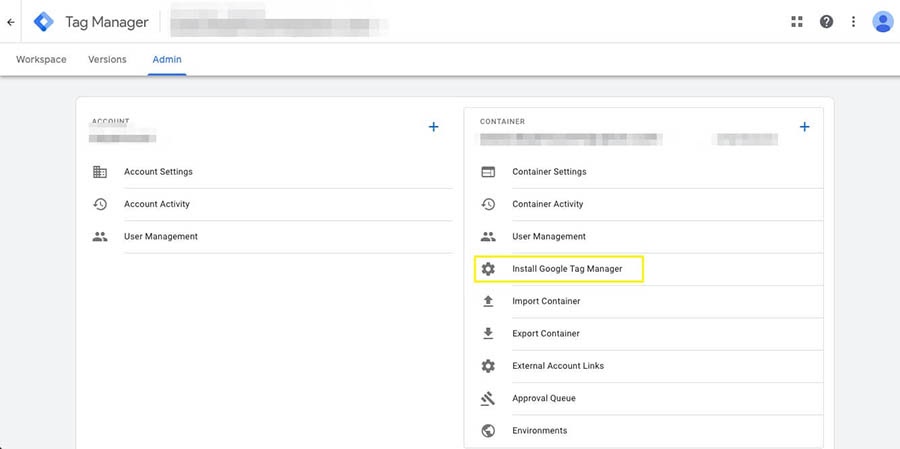Click the Tag Manager title text
The width and height of the screenshot is (900, 449).
[107, 22]
